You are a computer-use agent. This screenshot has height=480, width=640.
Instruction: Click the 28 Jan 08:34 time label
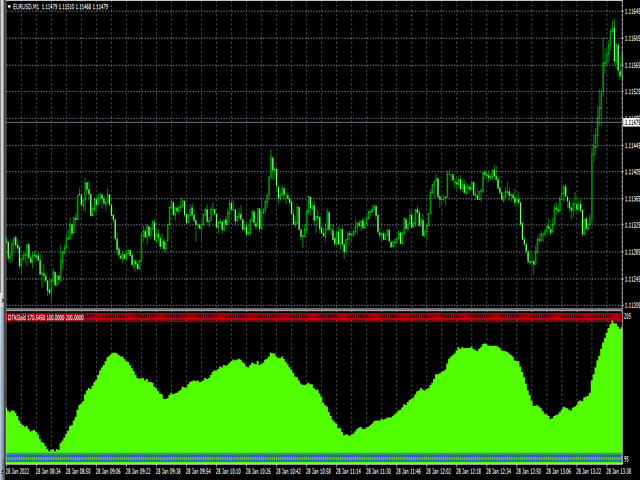point(48,470)
